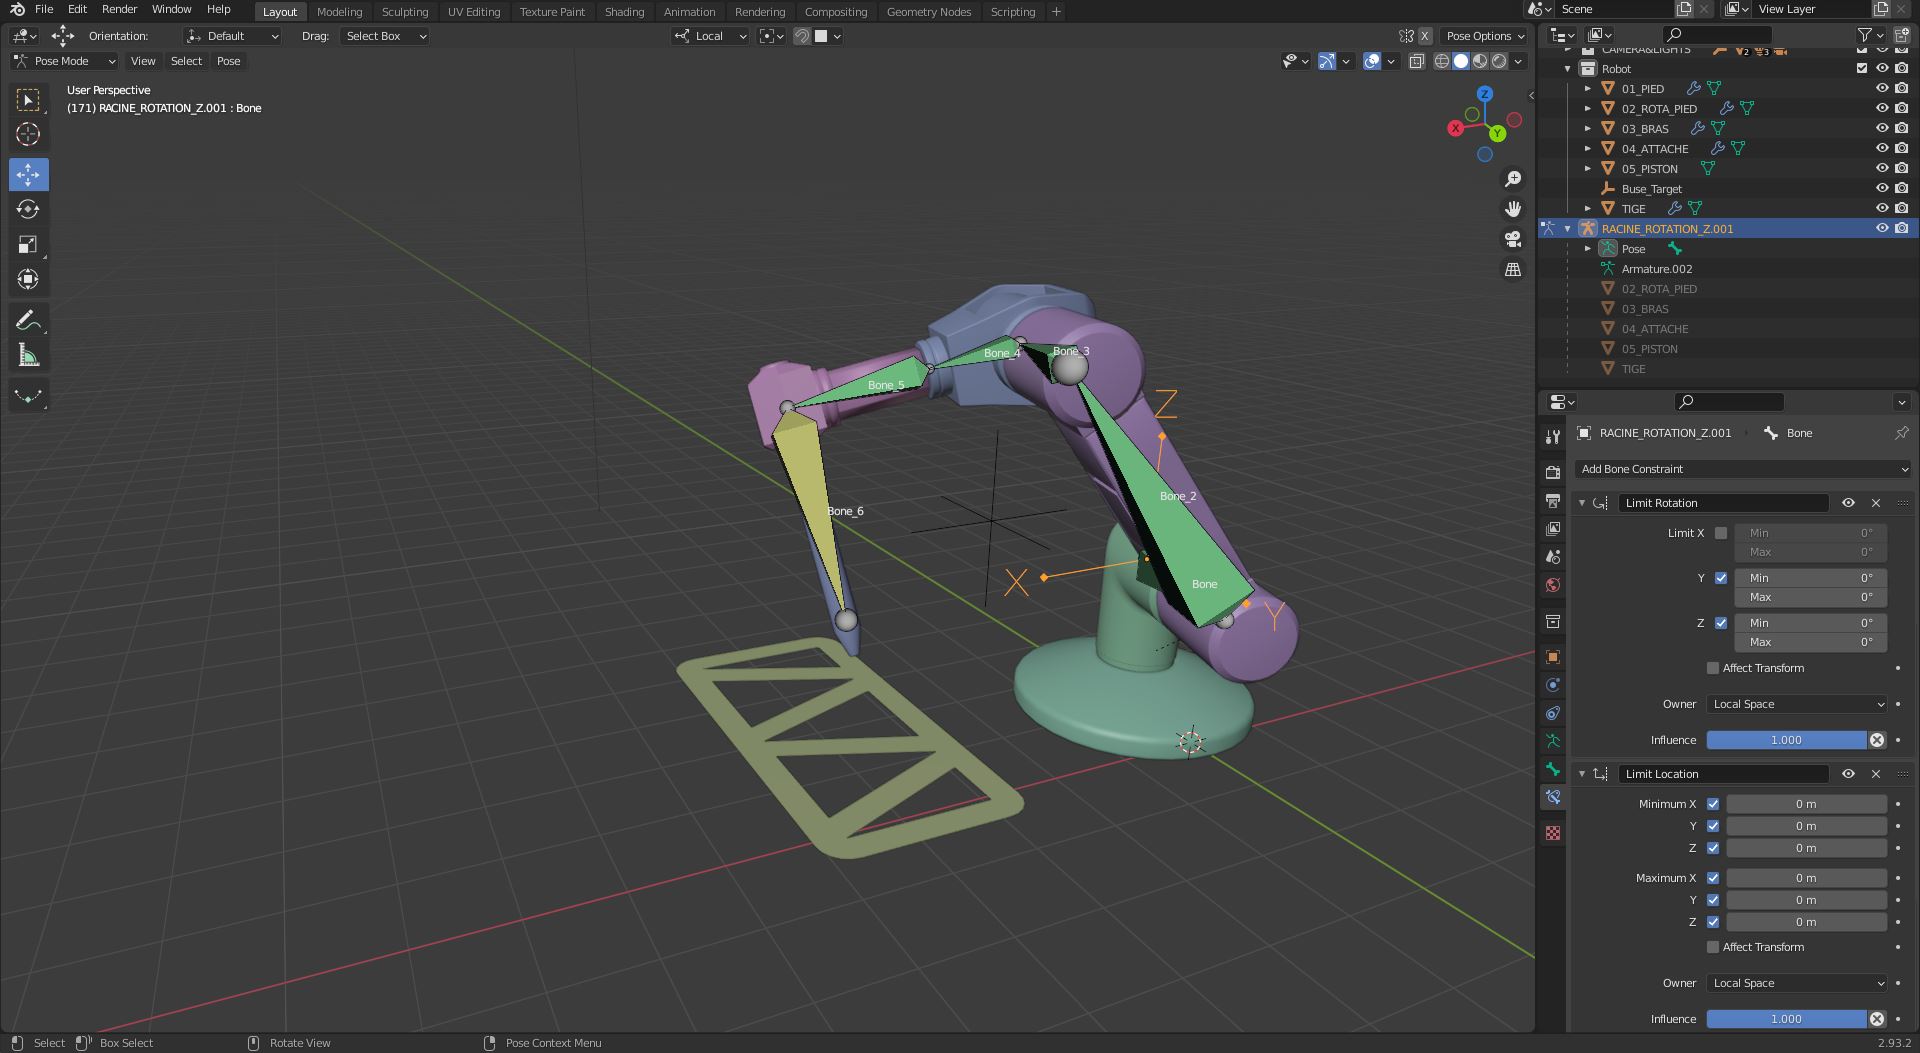This screenshot has height=1053, width=1920.
Task: Toggle the camera view icon
Action: tap(1513, 239)
